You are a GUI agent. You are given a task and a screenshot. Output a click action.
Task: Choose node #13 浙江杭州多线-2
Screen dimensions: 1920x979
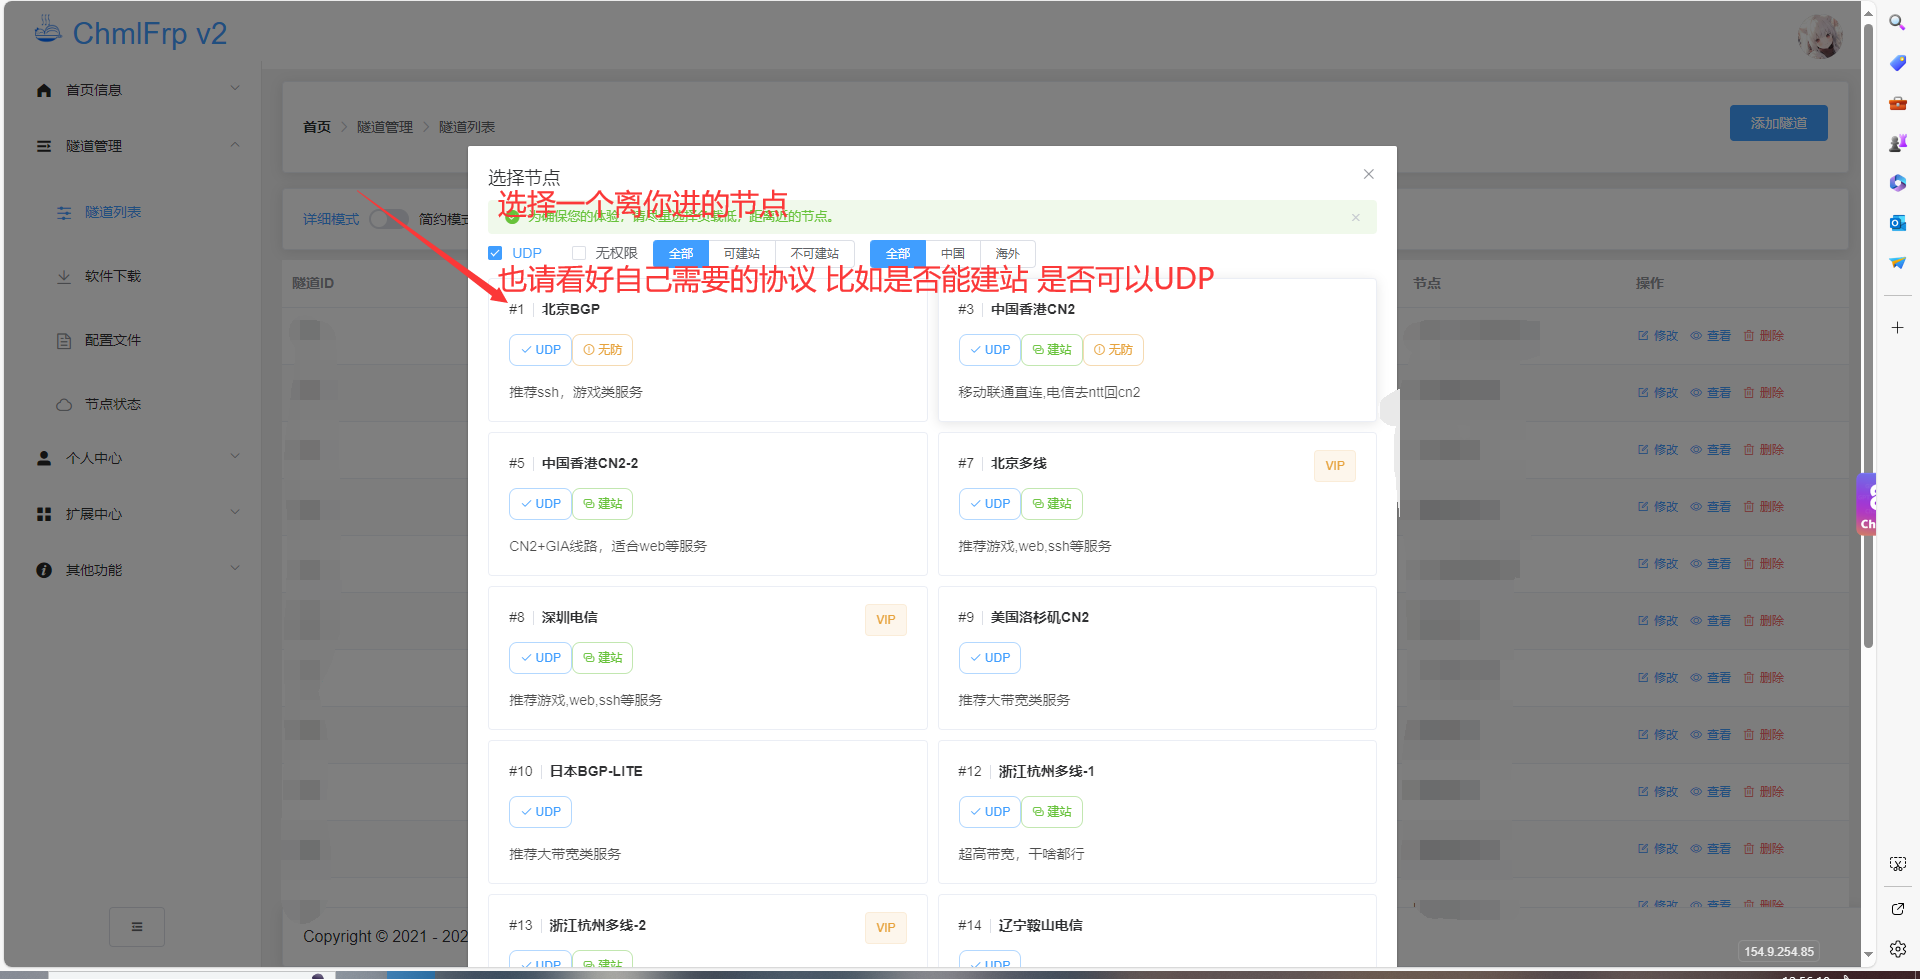point(708,931)
